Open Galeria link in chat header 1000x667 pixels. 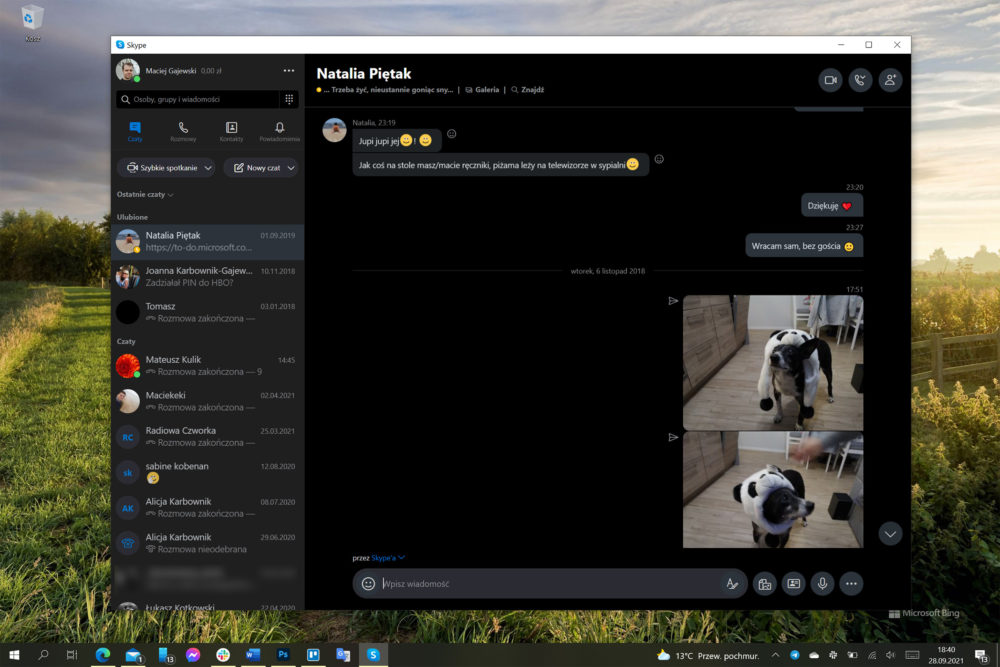[482, 90]
